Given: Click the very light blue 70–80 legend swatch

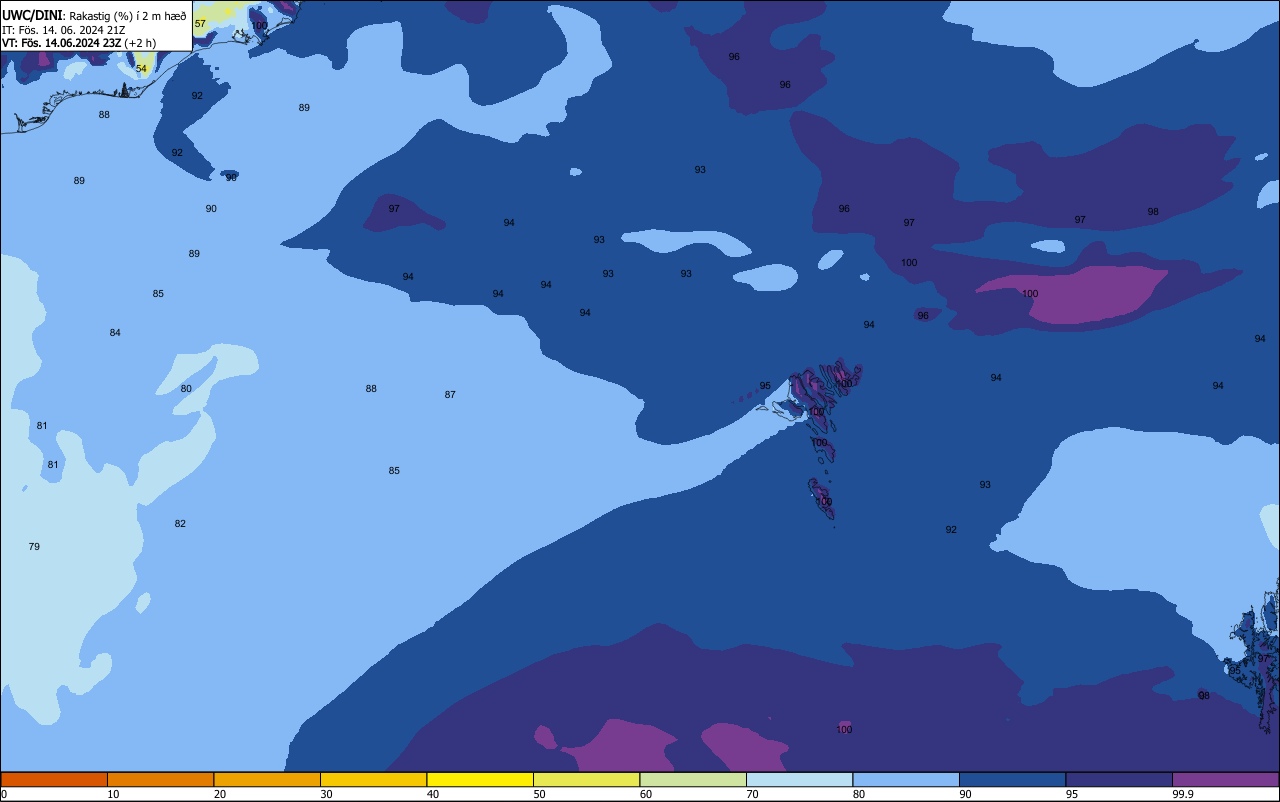Looking at the screenshot, I should coord(799,779).
